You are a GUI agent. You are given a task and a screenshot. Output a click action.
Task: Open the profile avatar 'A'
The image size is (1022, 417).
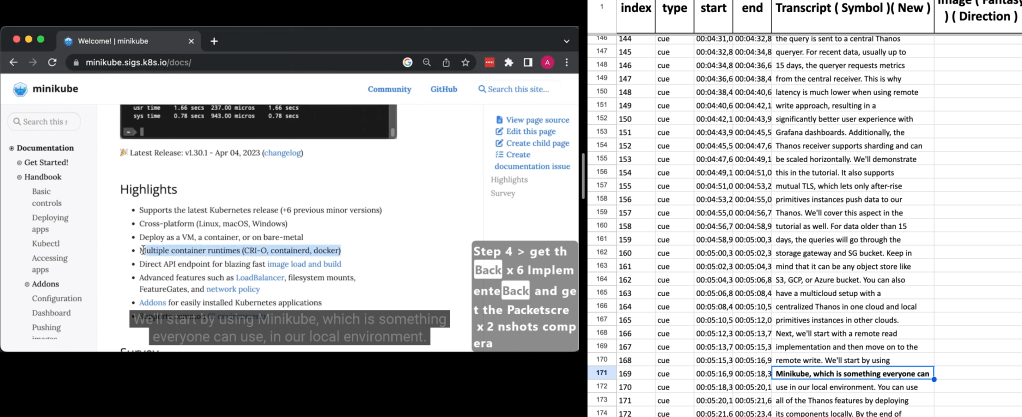[x=548, y=63]
